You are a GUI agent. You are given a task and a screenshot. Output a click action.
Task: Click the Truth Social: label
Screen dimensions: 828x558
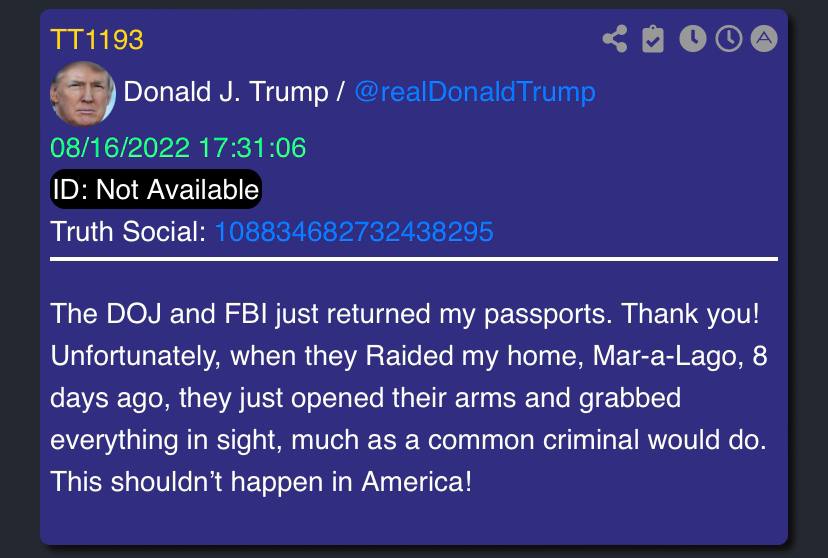pos(128,232)
